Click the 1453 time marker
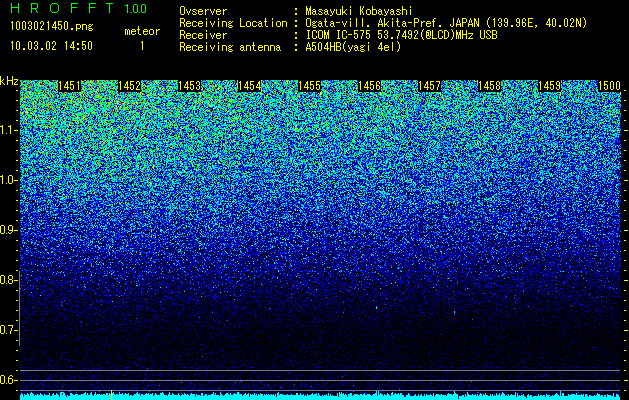 [189, 86]
